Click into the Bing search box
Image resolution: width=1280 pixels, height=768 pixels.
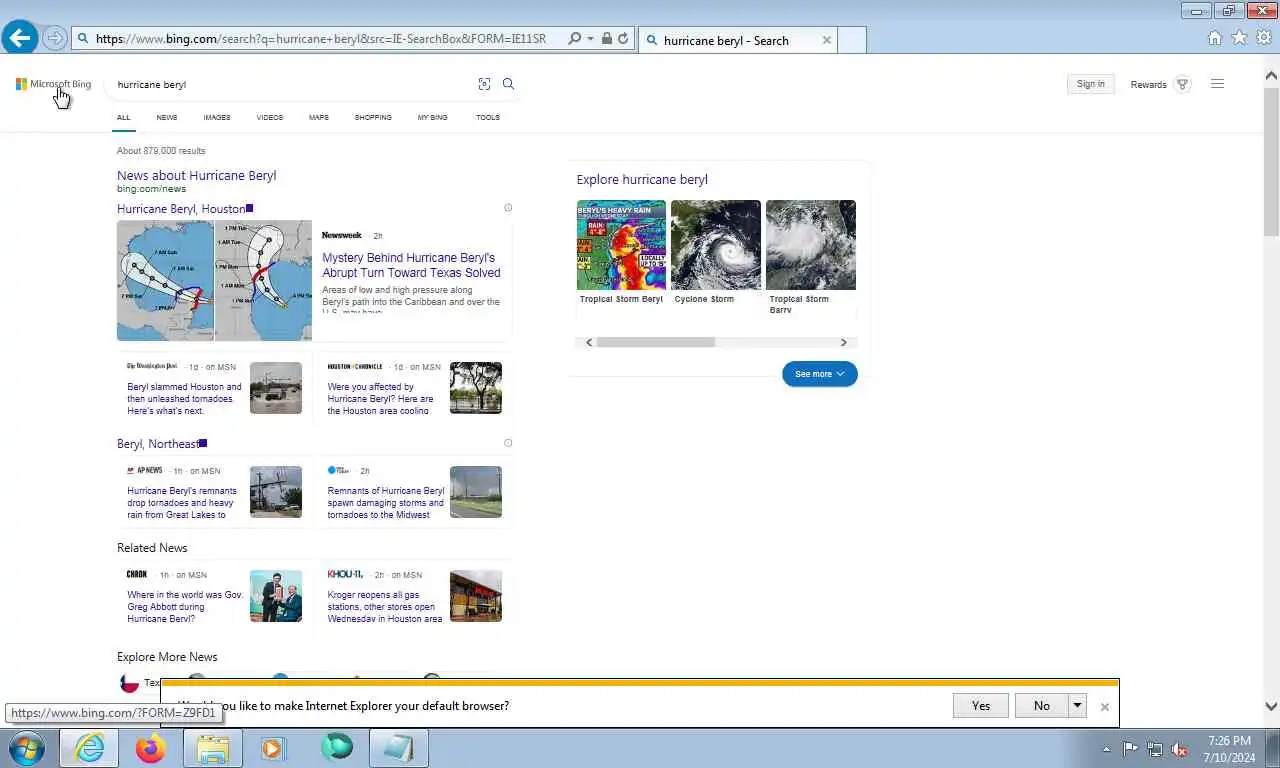click(x=295, y=84)
